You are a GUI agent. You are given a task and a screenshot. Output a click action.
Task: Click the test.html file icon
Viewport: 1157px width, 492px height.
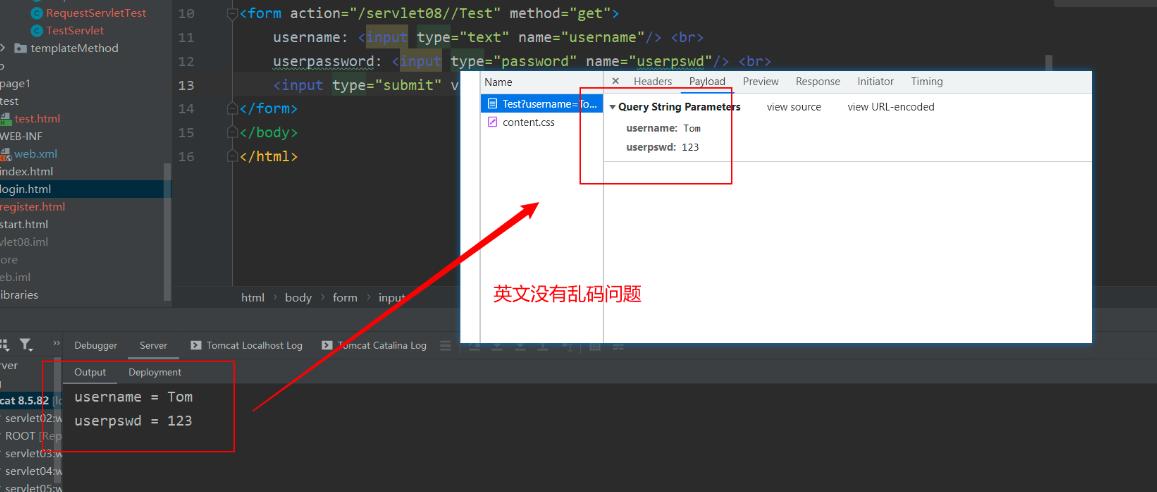[x=6, y=119]
